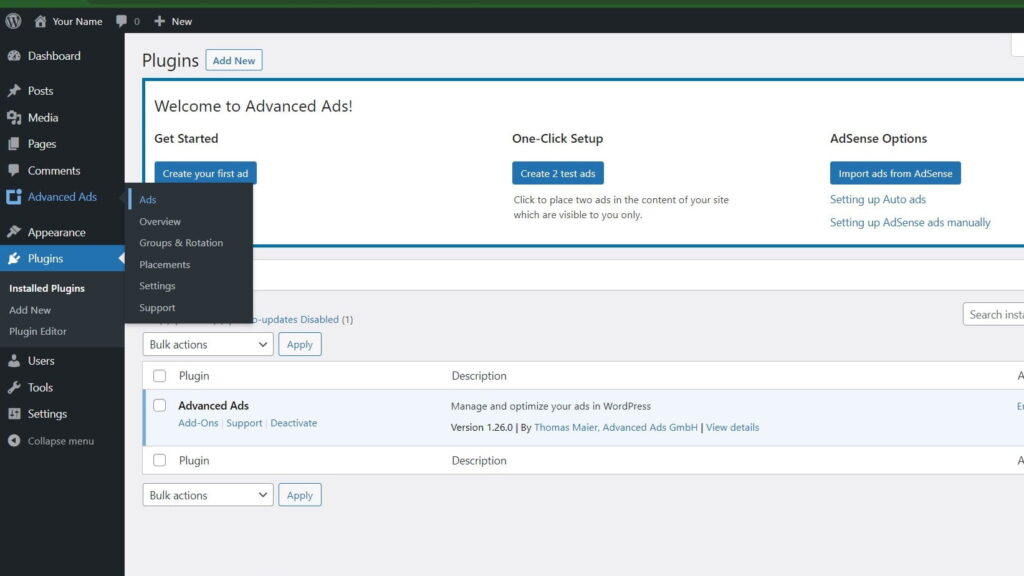Screen dimensions: 1024x576
Task: Click the Pages icon in sidebar
Action: tap(14, 144)
